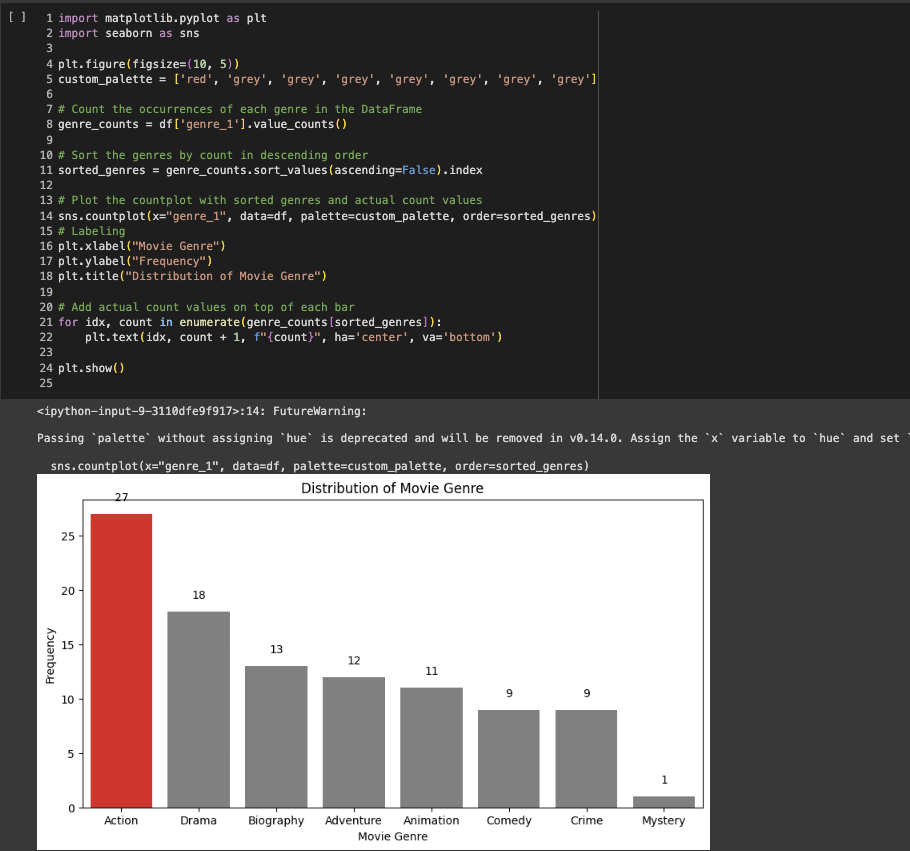Select the grey Drama bar
Image resolution: width=910 pixels, height=851 pixels.
(198, 709)
